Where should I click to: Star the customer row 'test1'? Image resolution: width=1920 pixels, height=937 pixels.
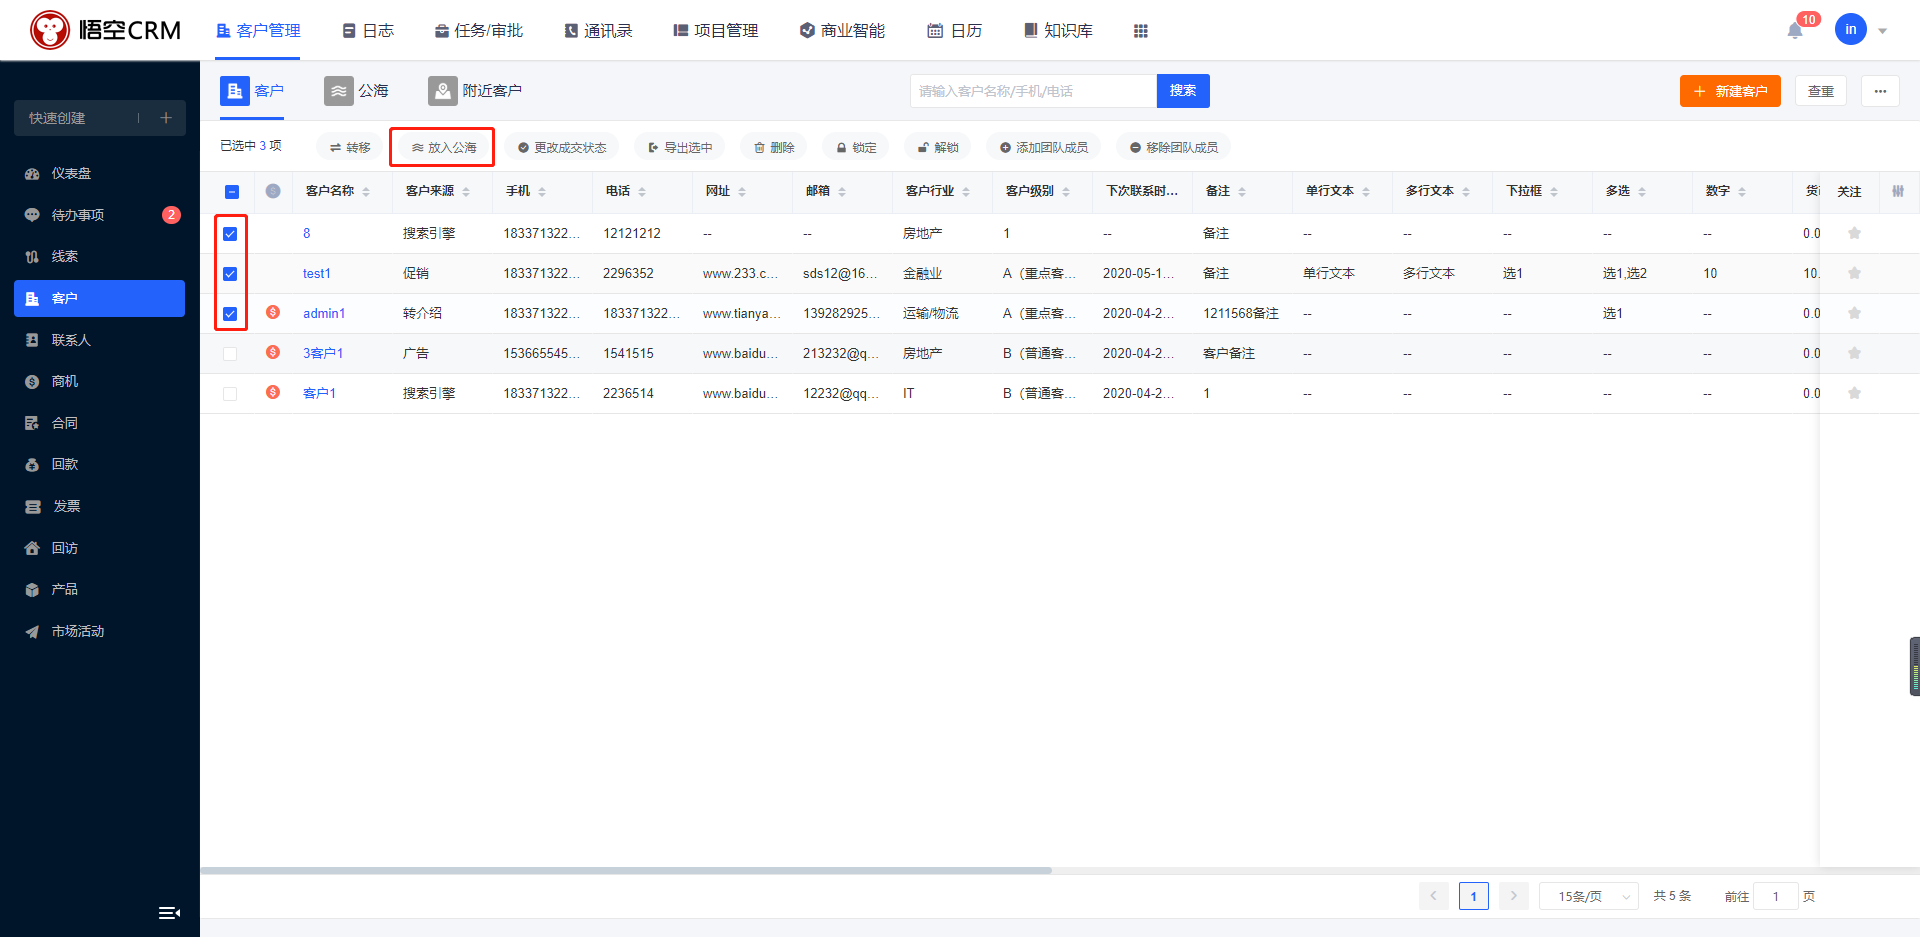point(1854,273)
